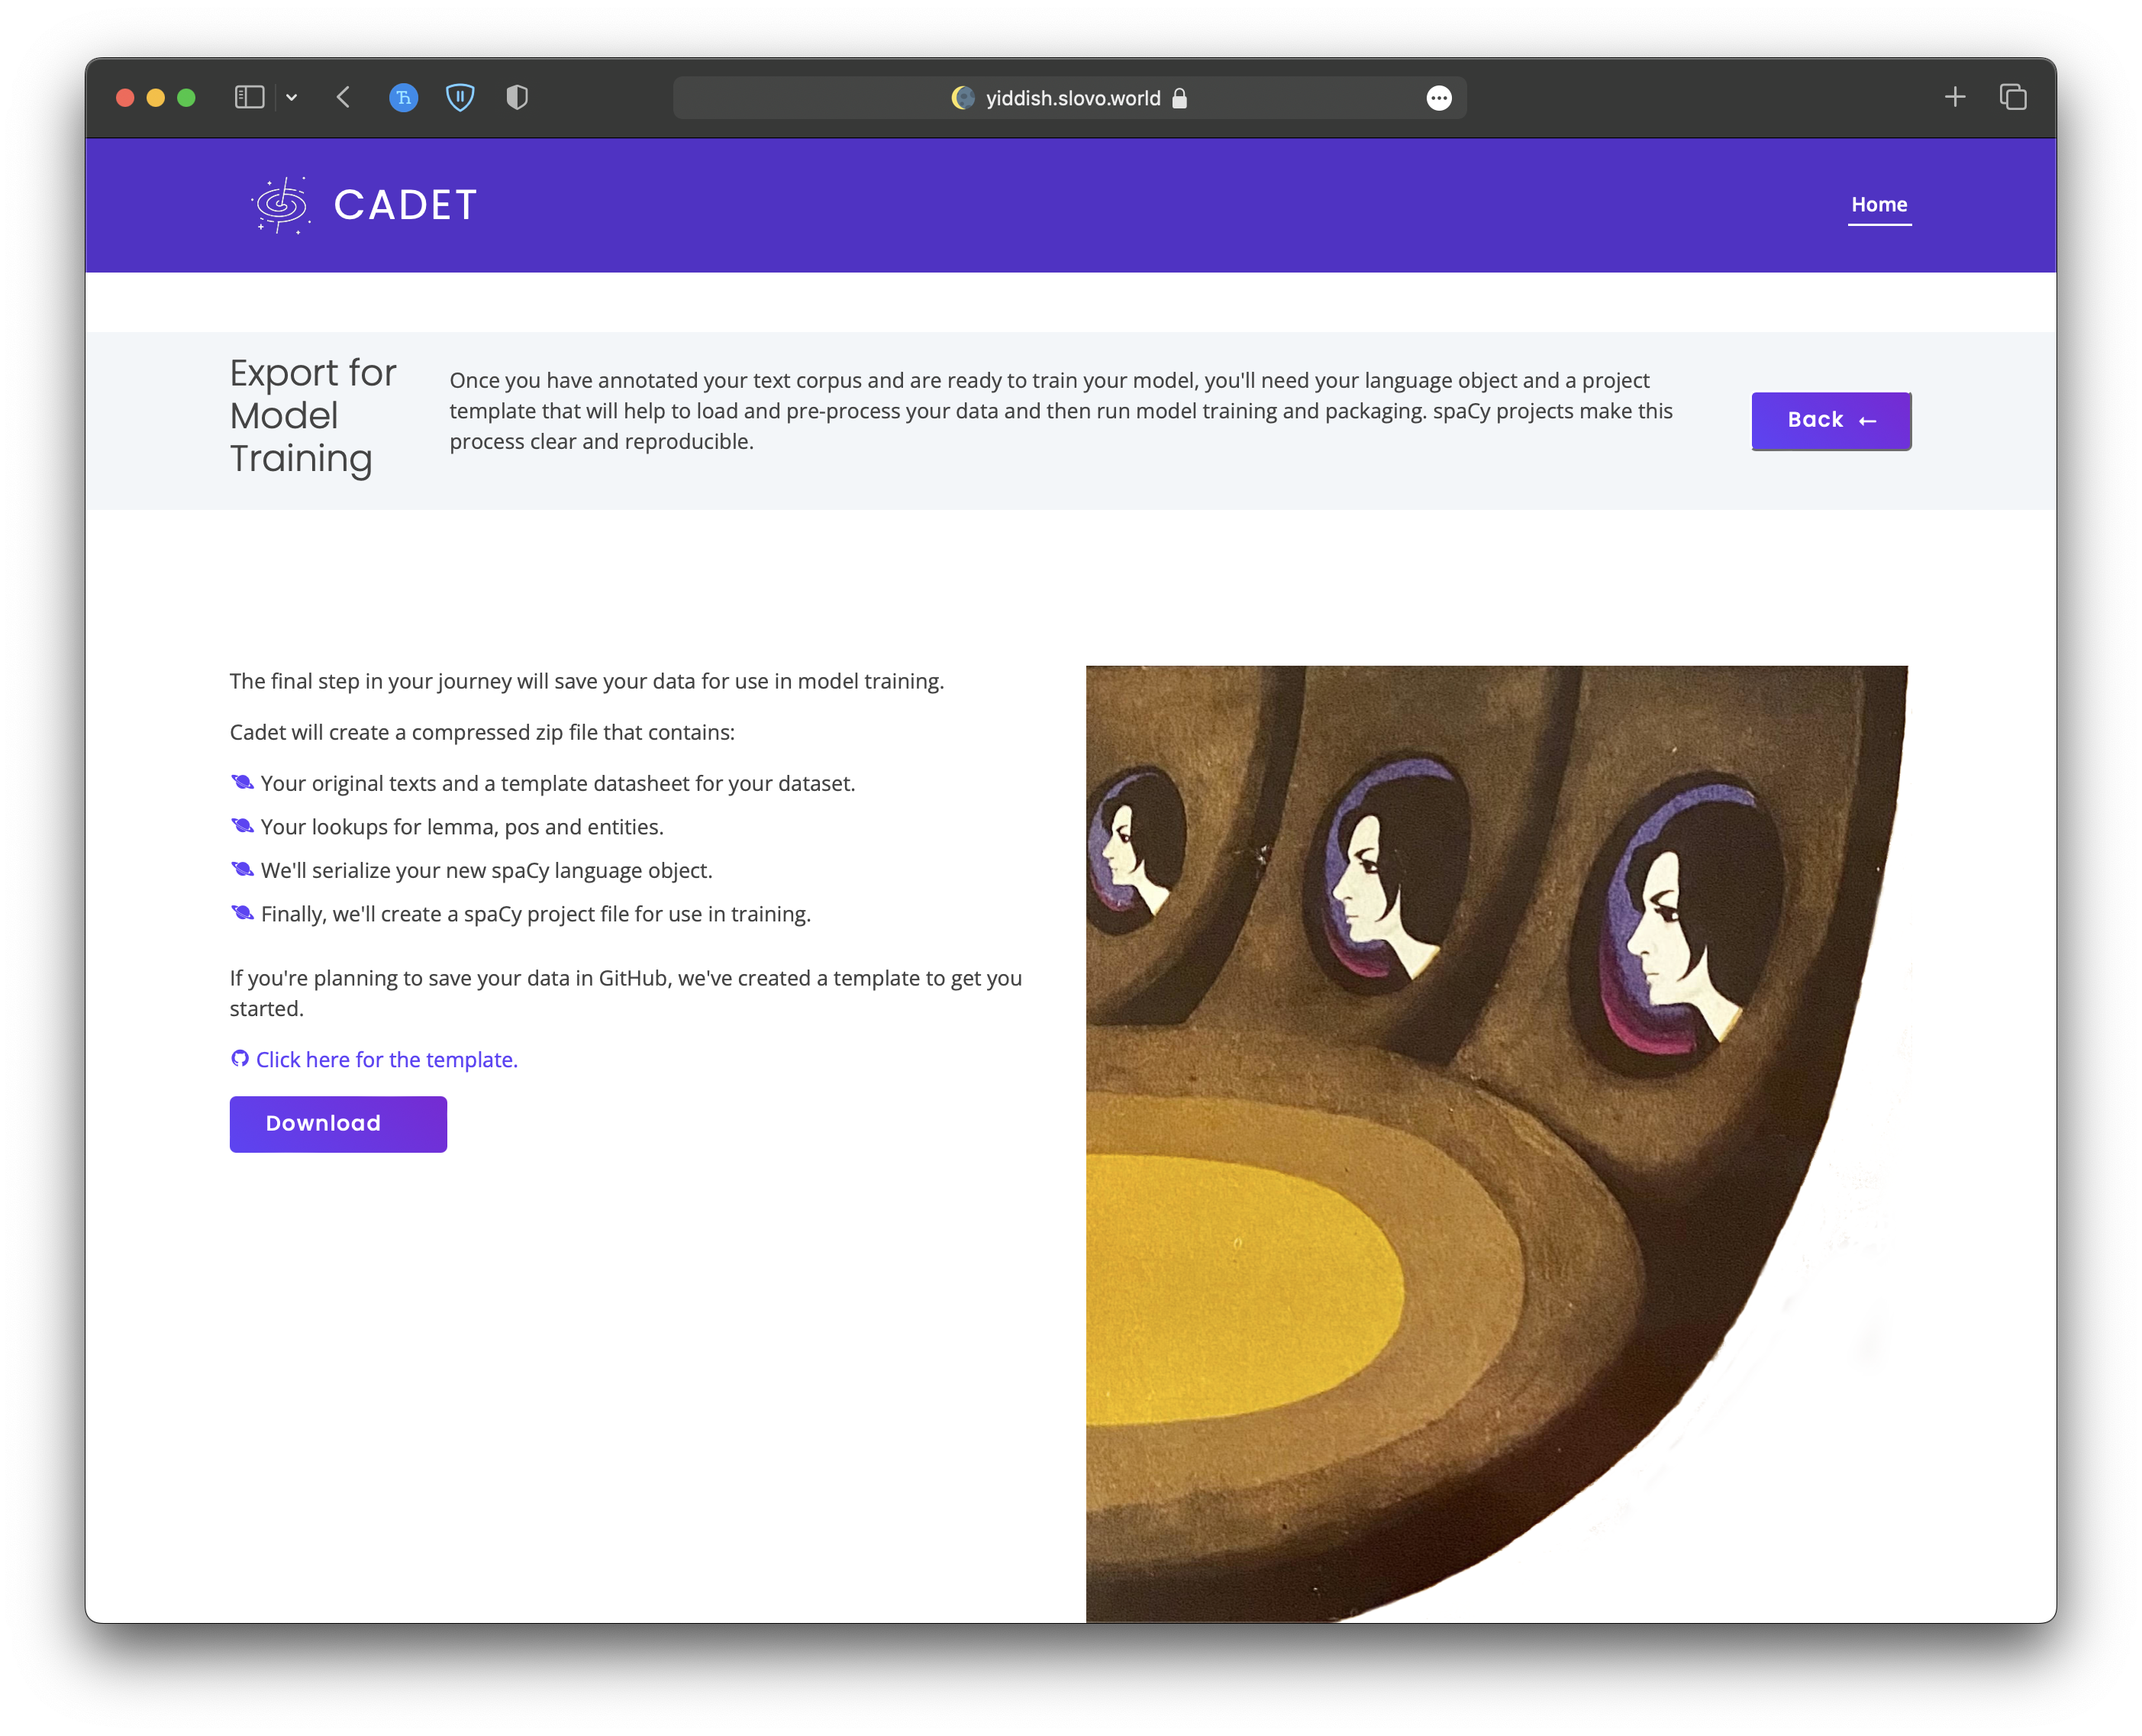Go back with the browser arrow
Viewport: 2142px width, 1736px height.
[343, 97]
